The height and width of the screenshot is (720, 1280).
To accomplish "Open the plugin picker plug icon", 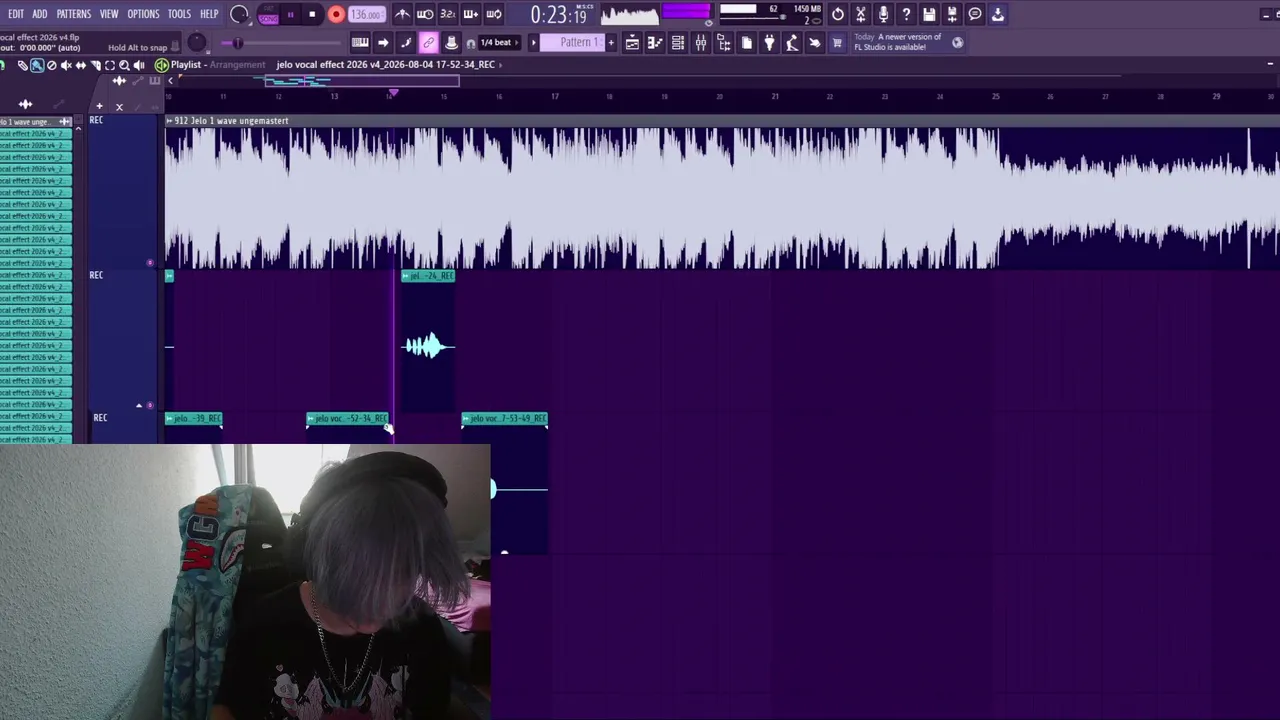I will pyautogui.click(x=769, y=43).
